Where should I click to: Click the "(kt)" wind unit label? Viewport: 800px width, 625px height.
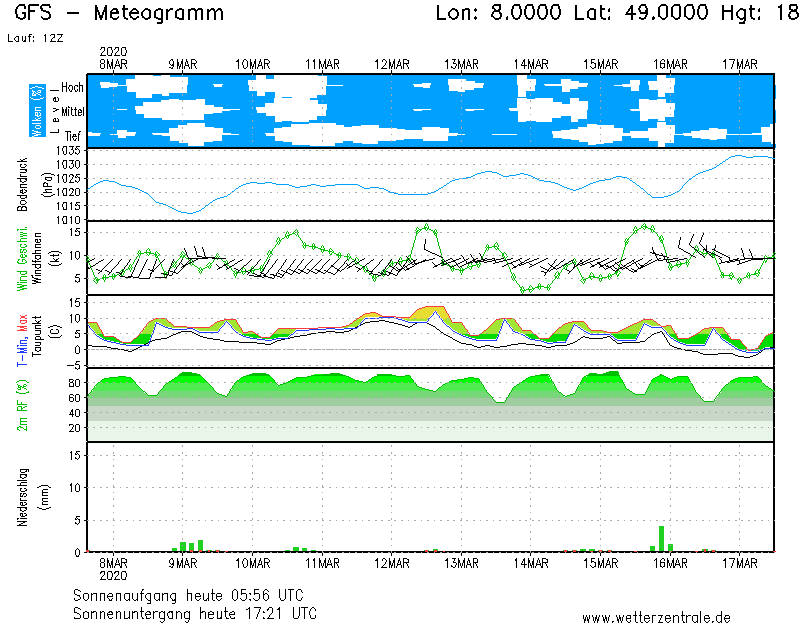click(56, 259)
